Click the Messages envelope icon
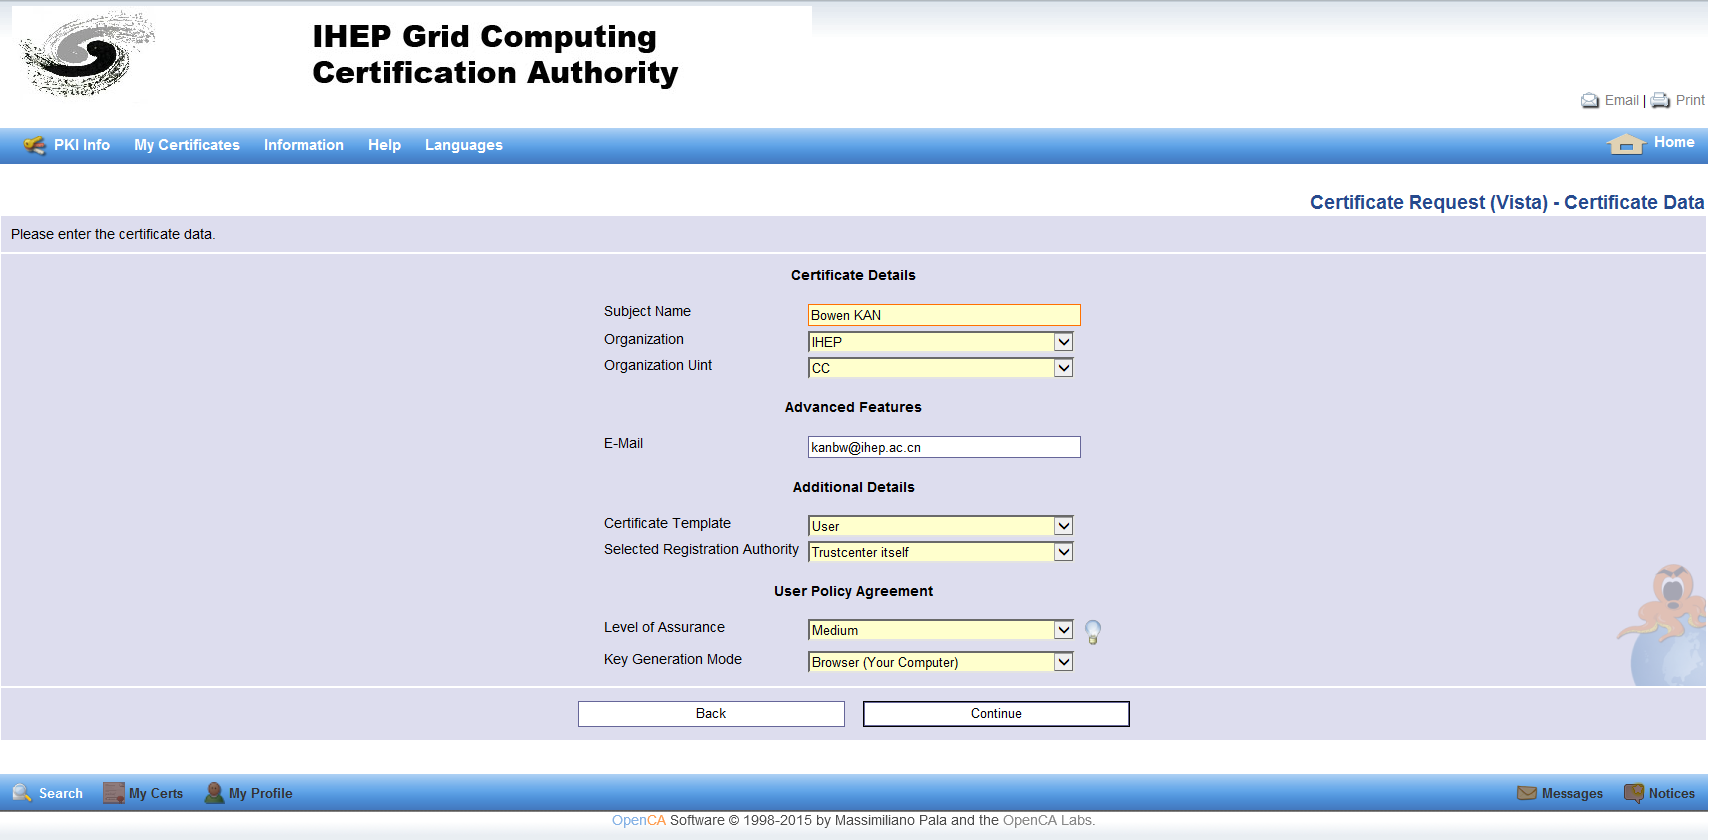1710x840 pixels. tap(1527, 793)
